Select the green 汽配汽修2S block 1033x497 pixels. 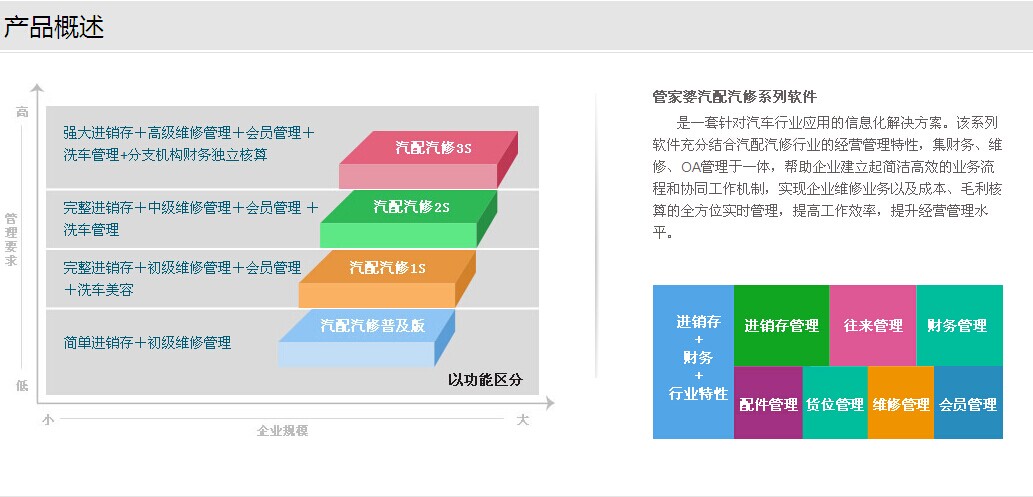pyautogui.click(x=411, y=208)
